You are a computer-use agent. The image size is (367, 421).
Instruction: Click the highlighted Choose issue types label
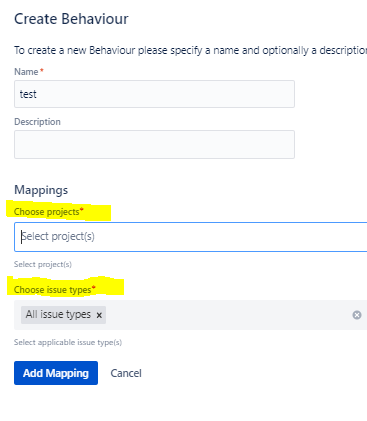coord(53,290)
